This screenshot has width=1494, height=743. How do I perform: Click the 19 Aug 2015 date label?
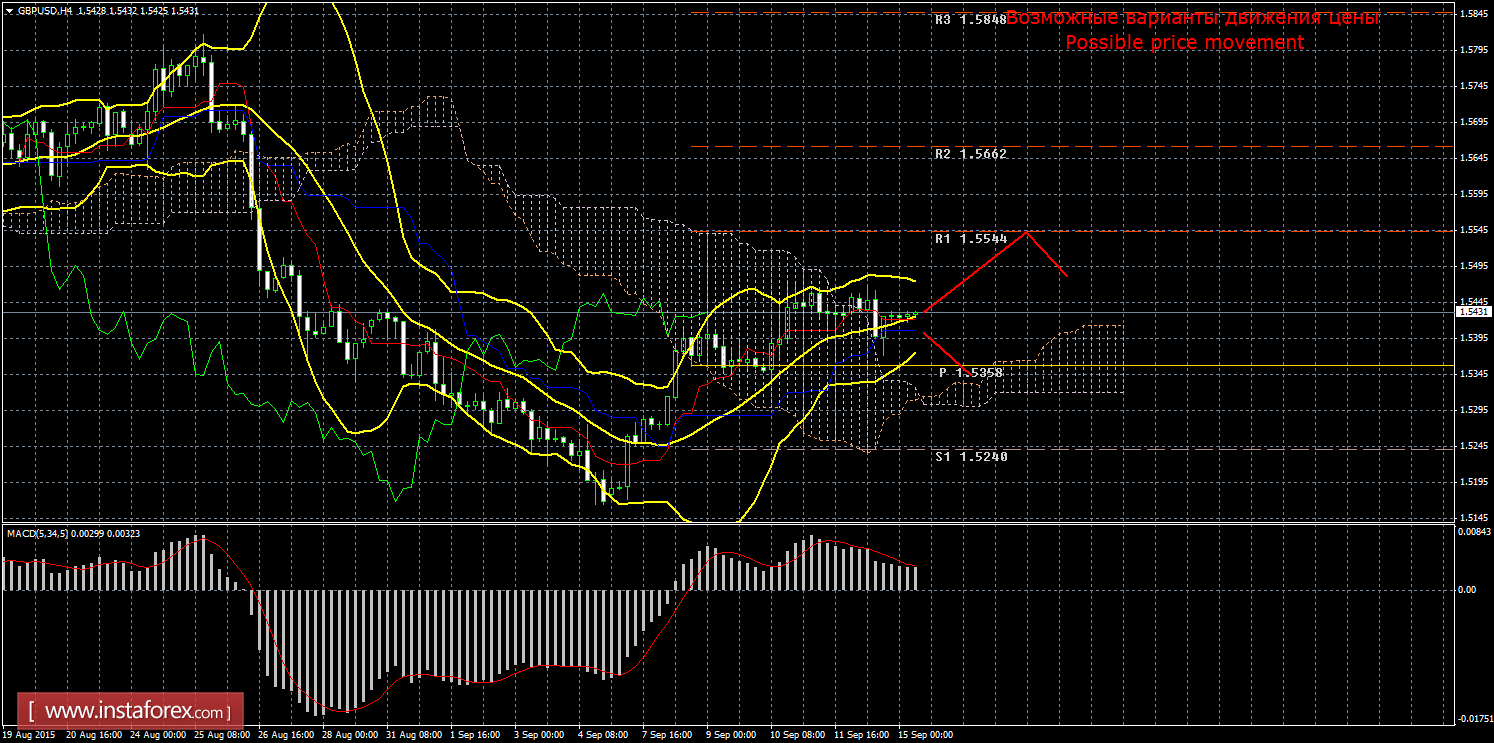point(27,735)
